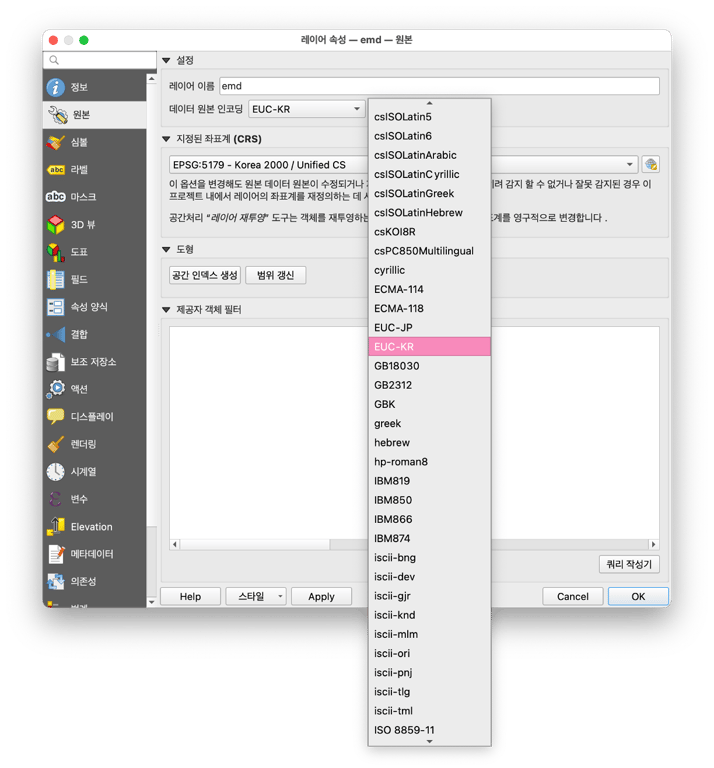Choose csISOLatinArabic encoding

tap(429, 155)
